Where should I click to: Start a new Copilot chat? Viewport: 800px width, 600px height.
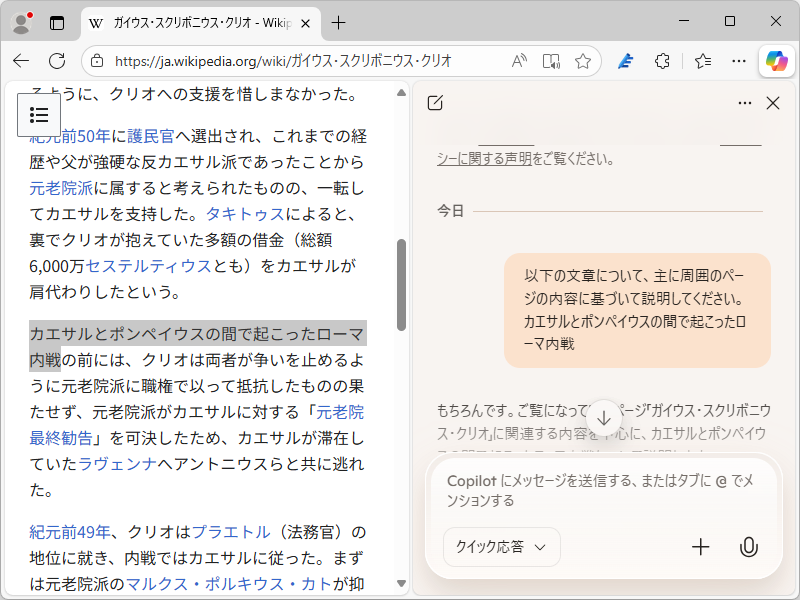point(435,103)
